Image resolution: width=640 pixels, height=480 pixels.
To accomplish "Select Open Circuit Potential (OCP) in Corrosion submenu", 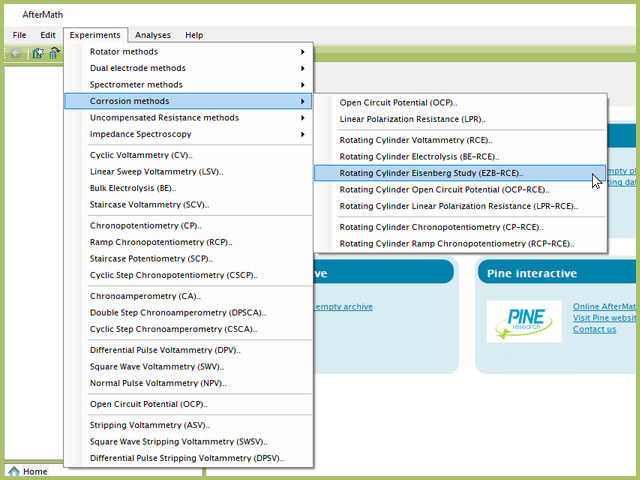I will (460, 103).
